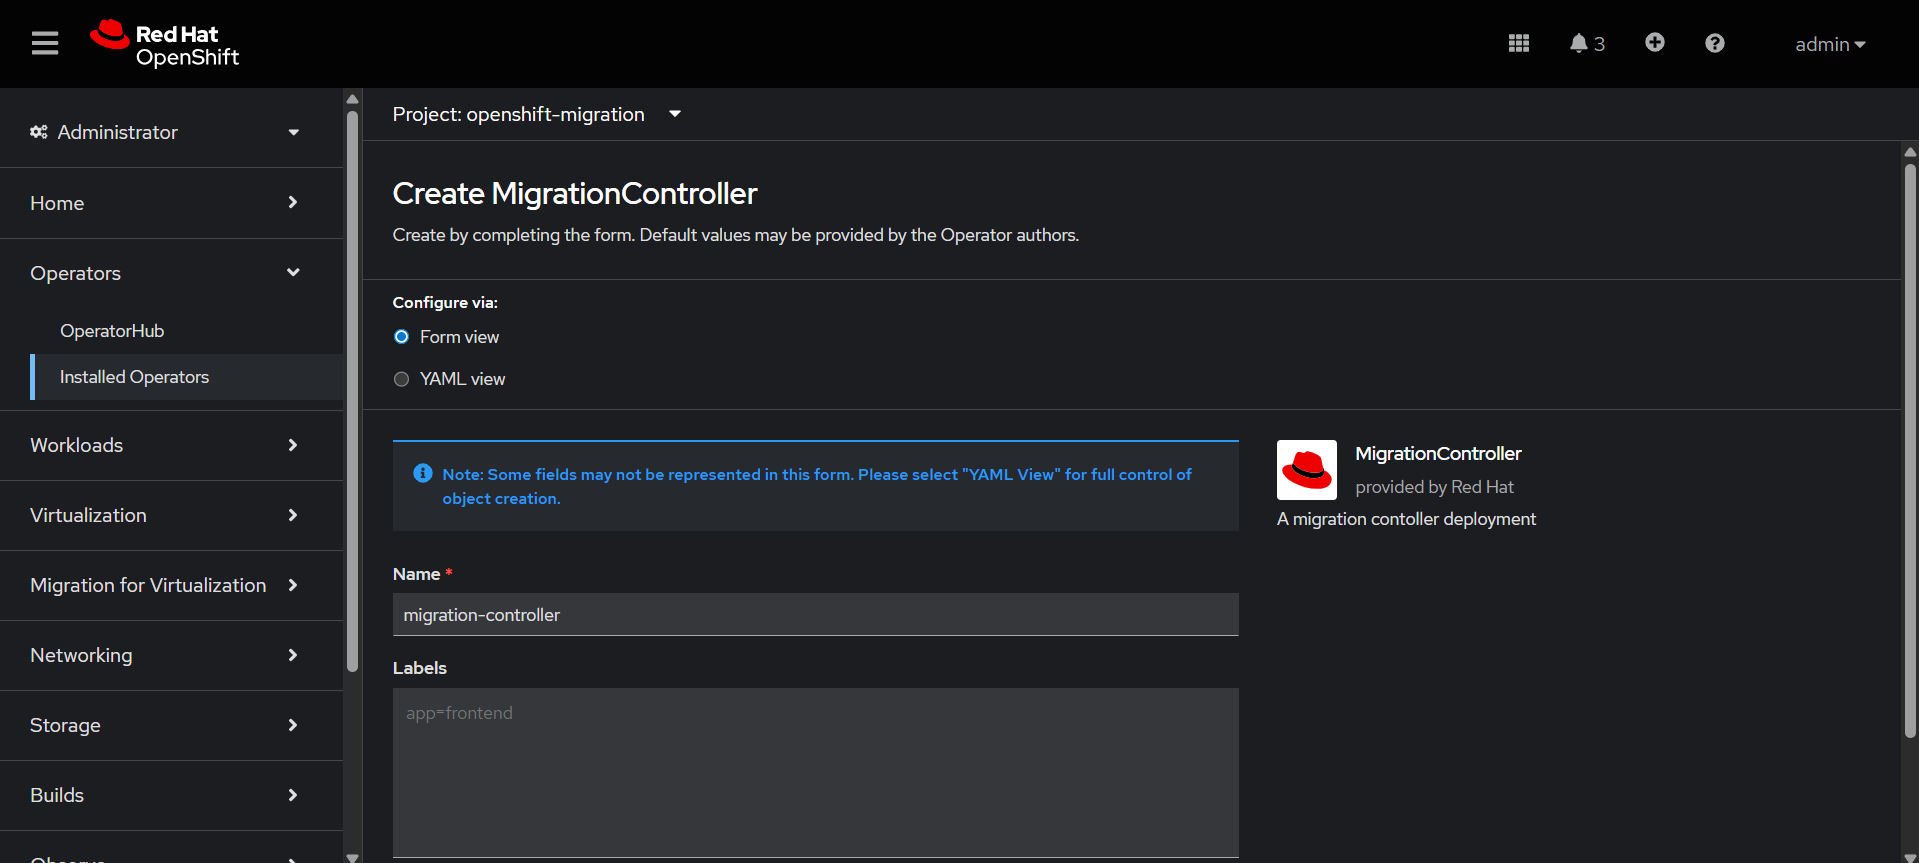Screen dimensions: 1919x863
Task: Open the application launcher grid icon
Action: 1518,43
